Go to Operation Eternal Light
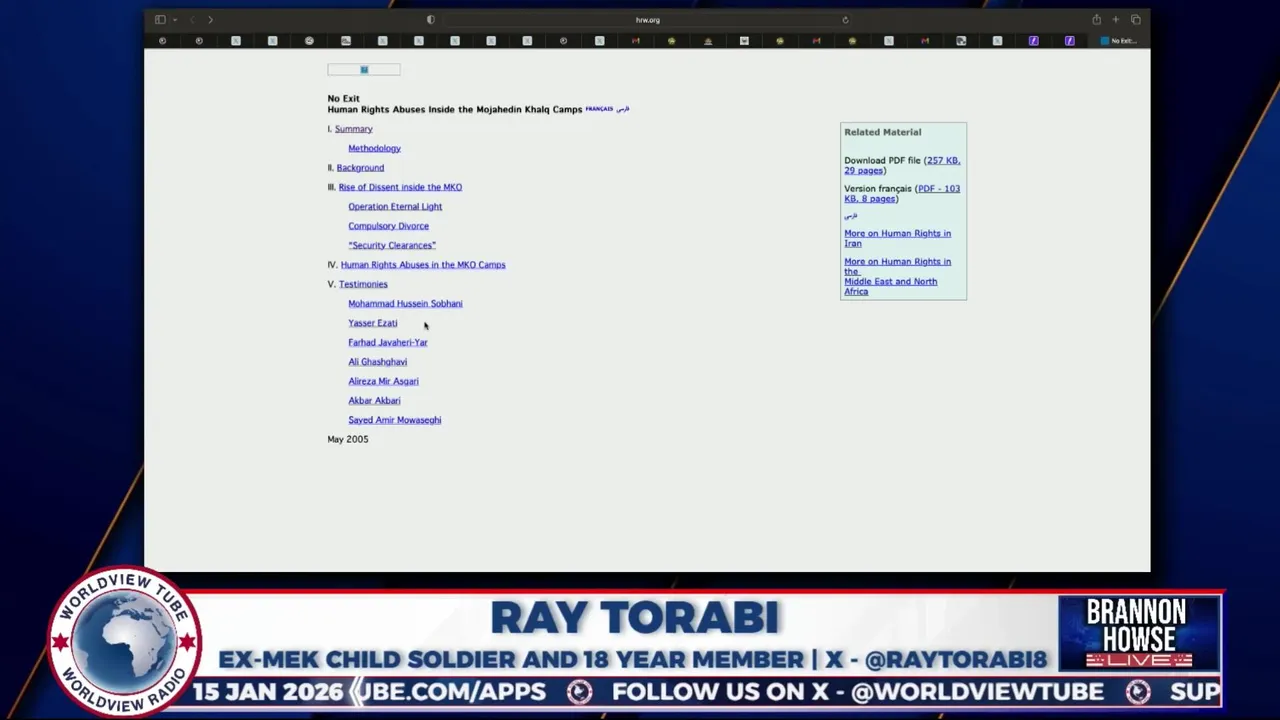 click(x=395, y=207)
